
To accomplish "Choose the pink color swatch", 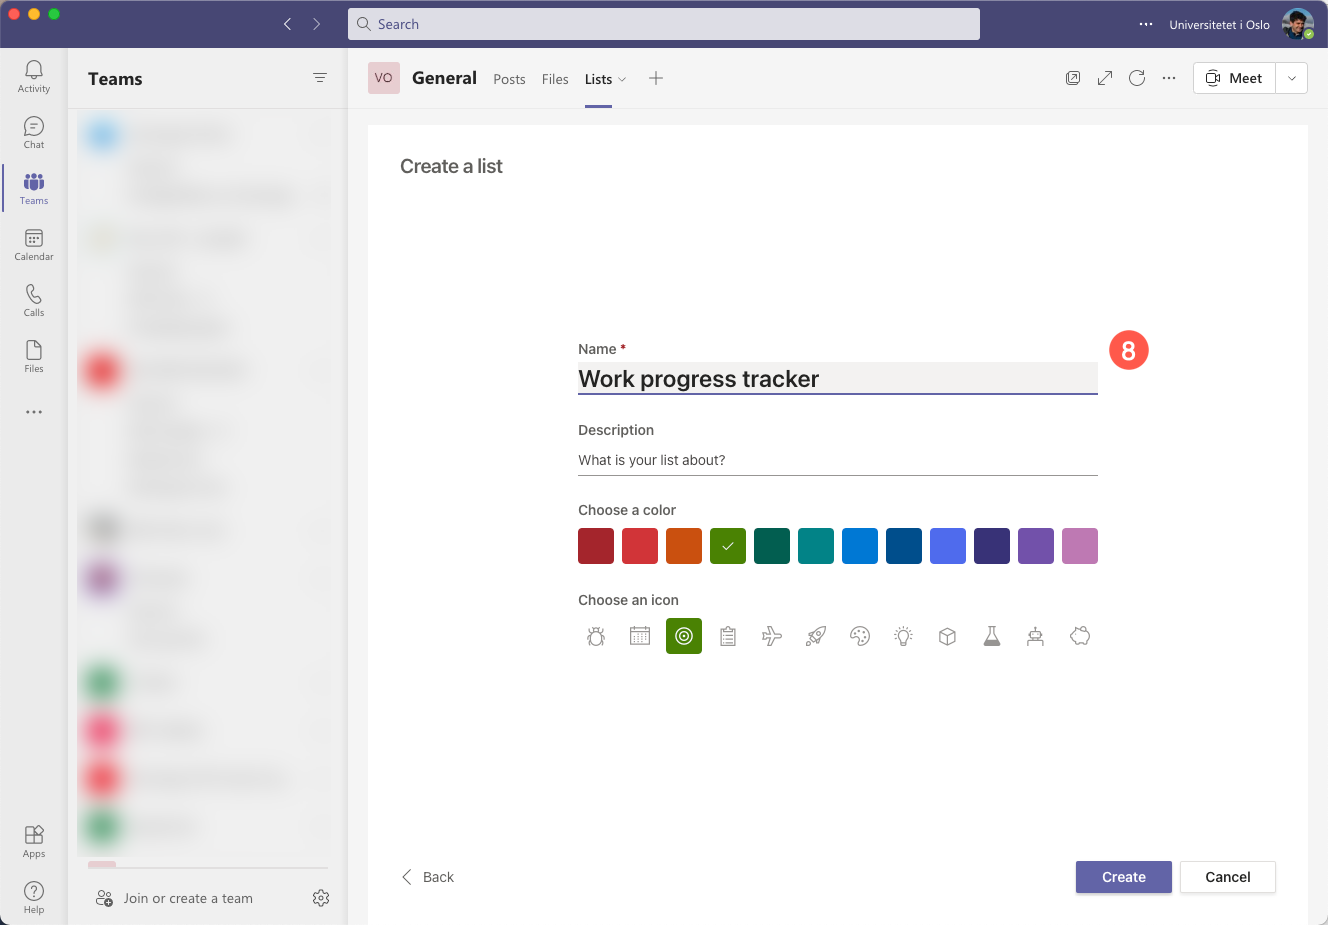I will click(x=1080, y=546).
